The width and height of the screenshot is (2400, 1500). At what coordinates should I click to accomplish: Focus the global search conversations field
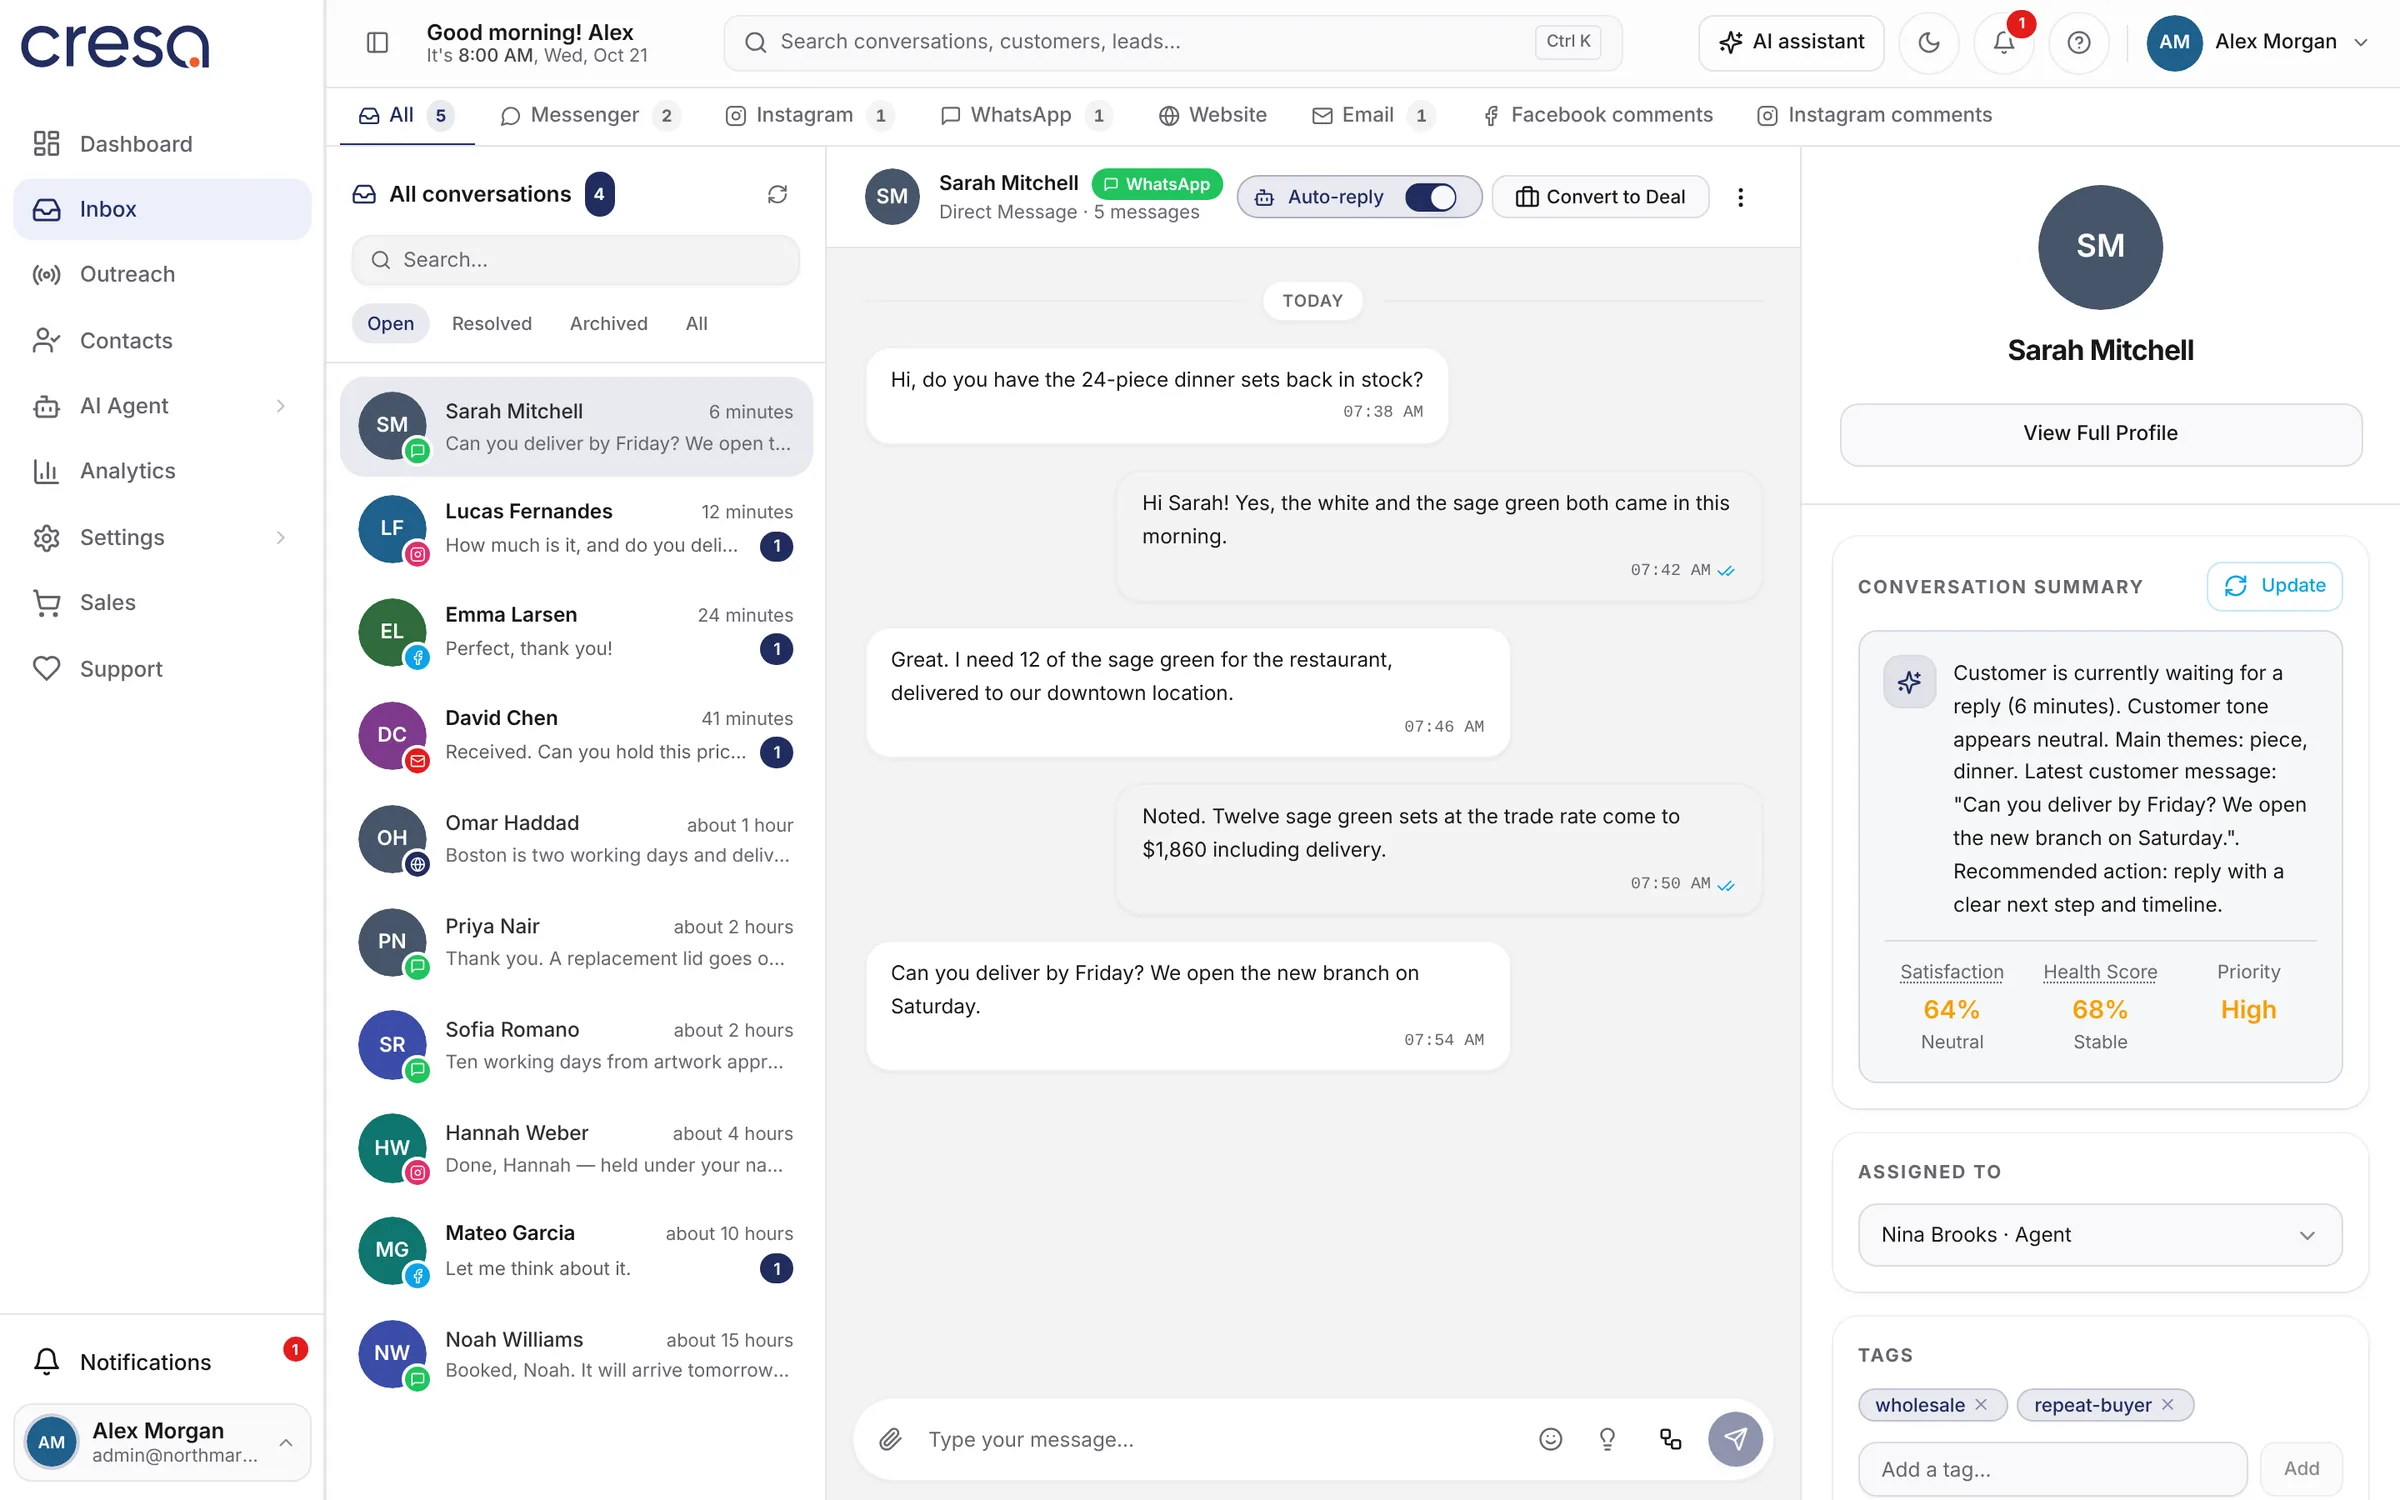[x=1172, y=42]
